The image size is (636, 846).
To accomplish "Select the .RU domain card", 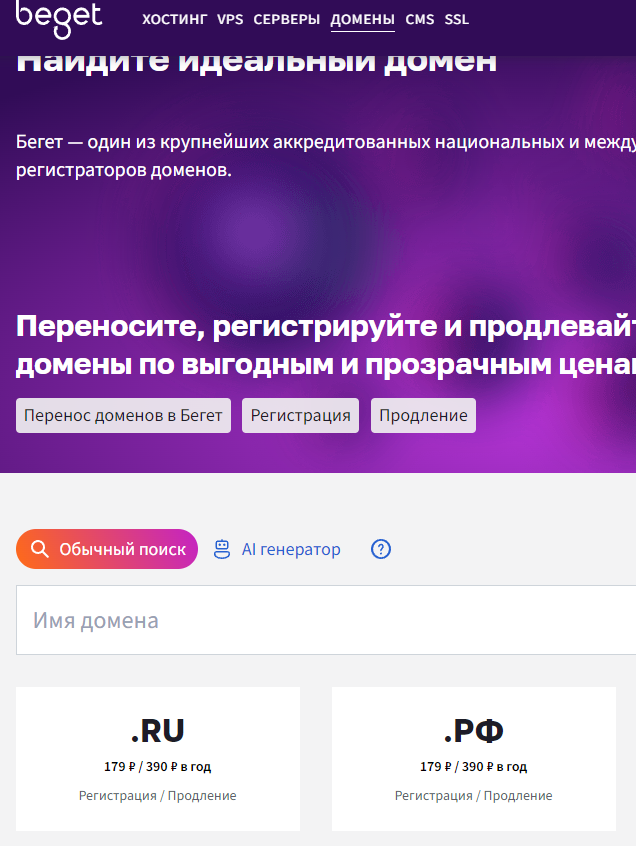I will point(158,759).
